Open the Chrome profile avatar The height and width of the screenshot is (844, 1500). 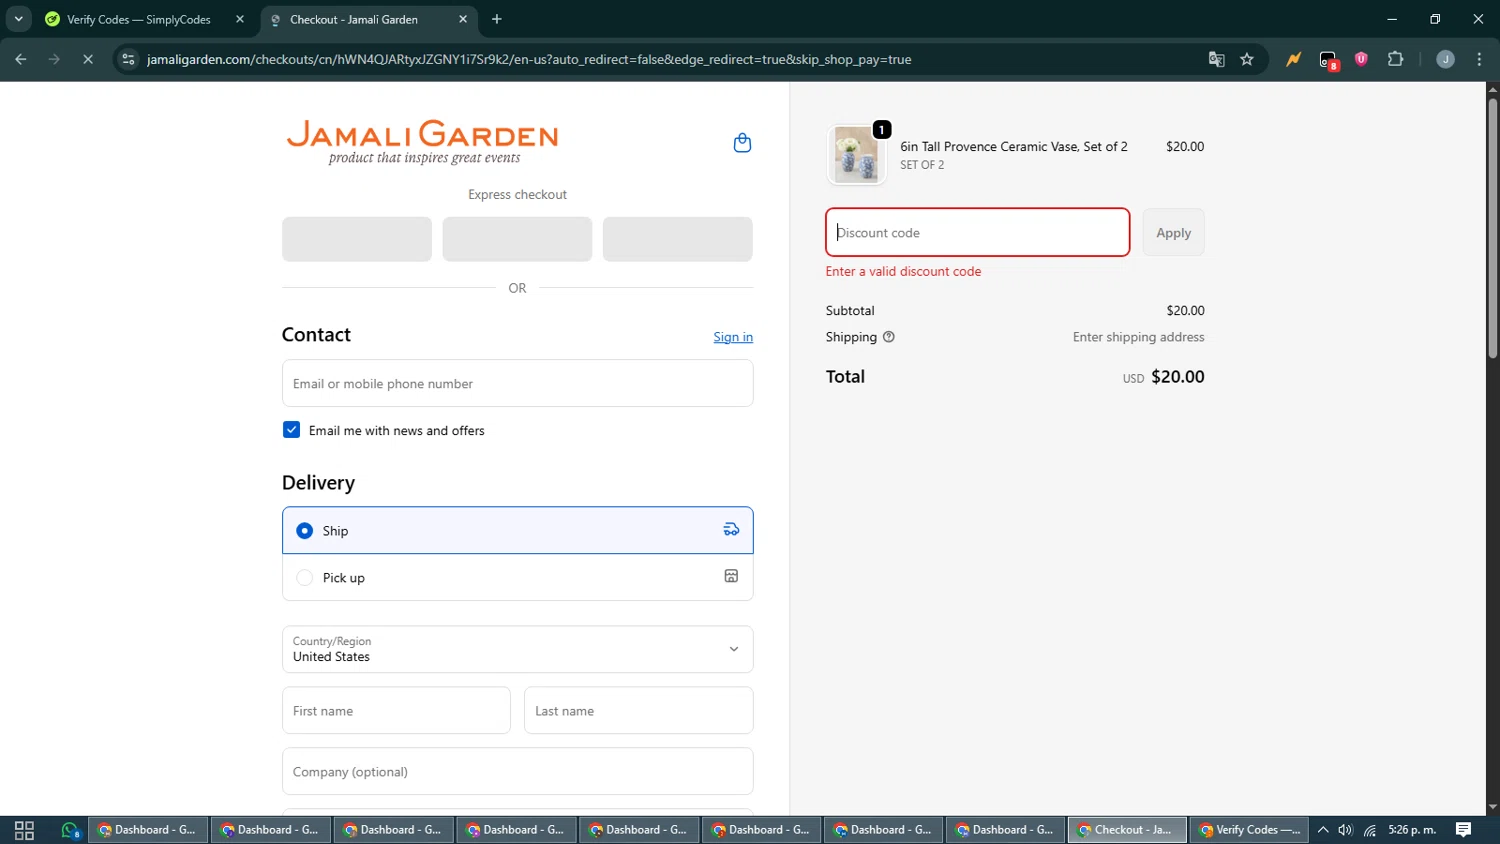(x=1445, y=59)
